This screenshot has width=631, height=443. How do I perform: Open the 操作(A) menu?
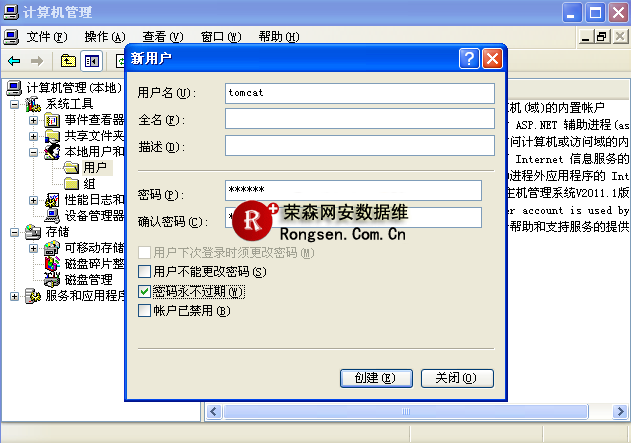pyautogui.click(x=105, y=37)
